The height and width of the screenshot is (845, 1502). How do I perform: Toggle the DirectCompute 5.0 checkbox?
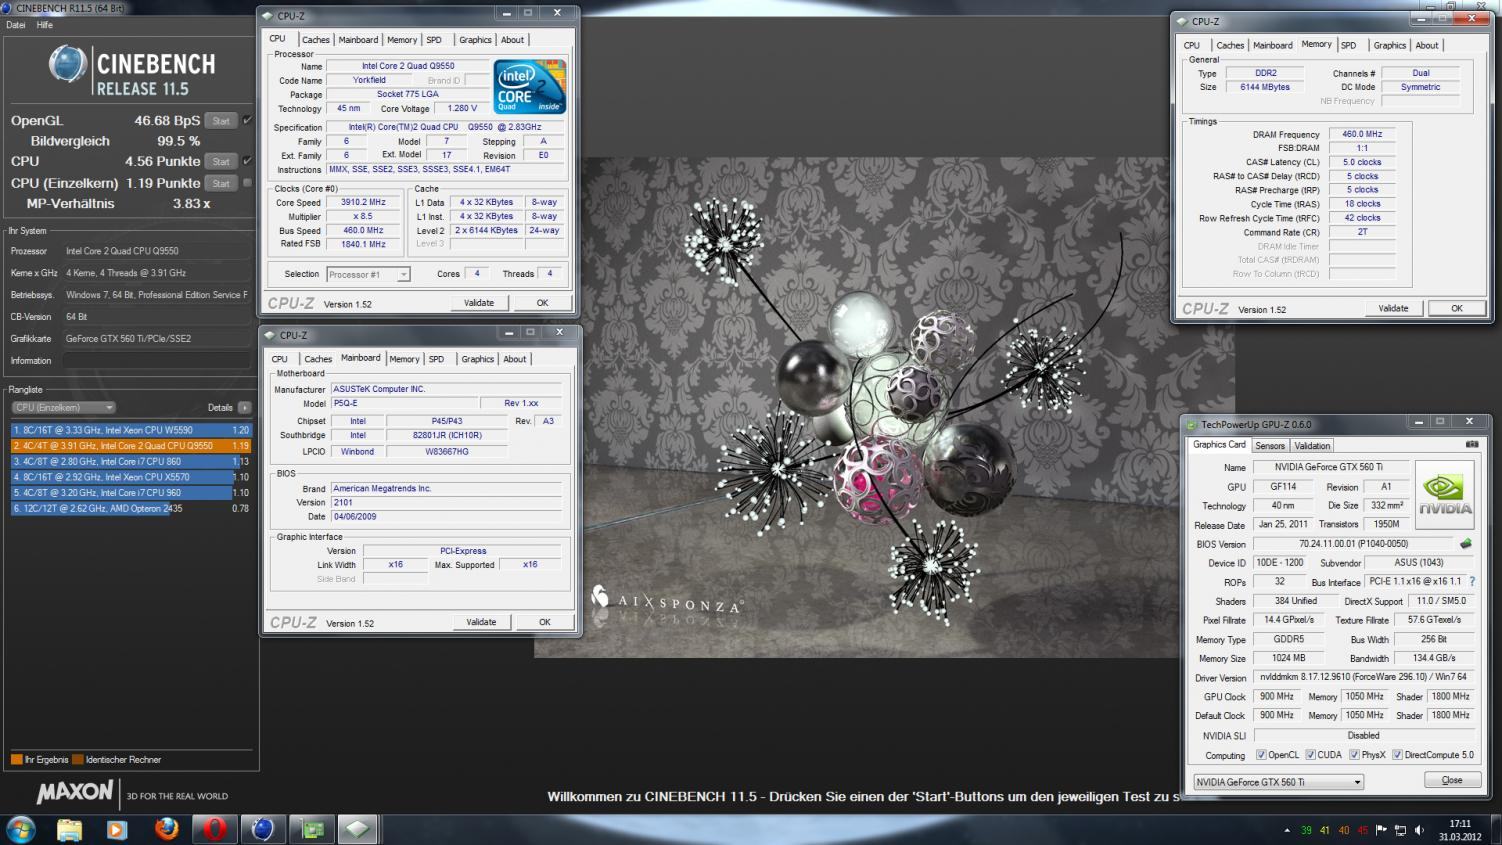[x=1397, y=755]
